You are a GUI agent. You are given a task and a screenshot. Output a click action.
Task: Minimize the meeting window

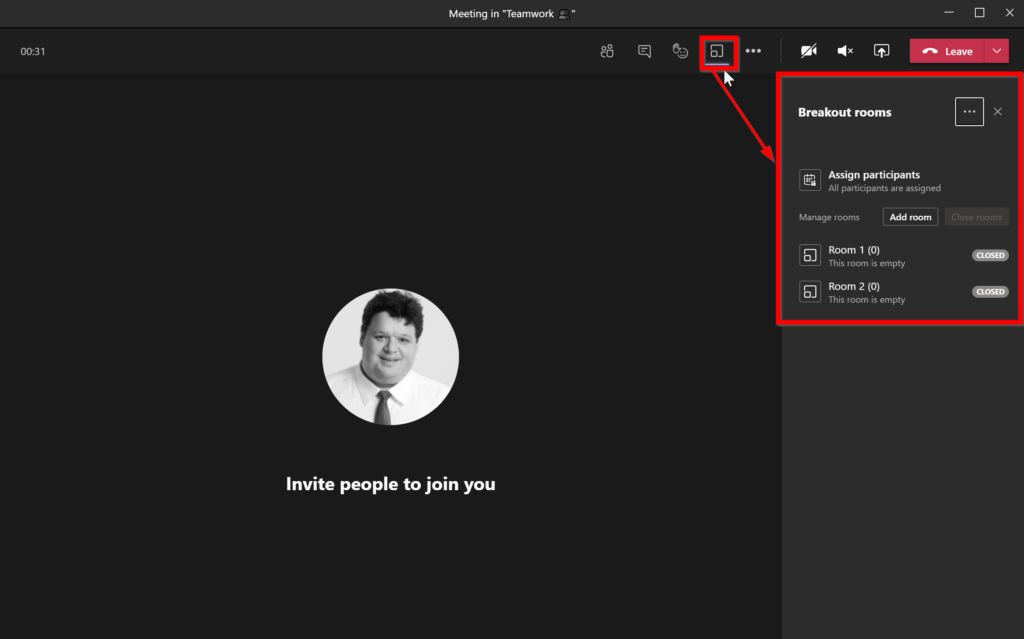pyautogui.click(x=949, y=12)
